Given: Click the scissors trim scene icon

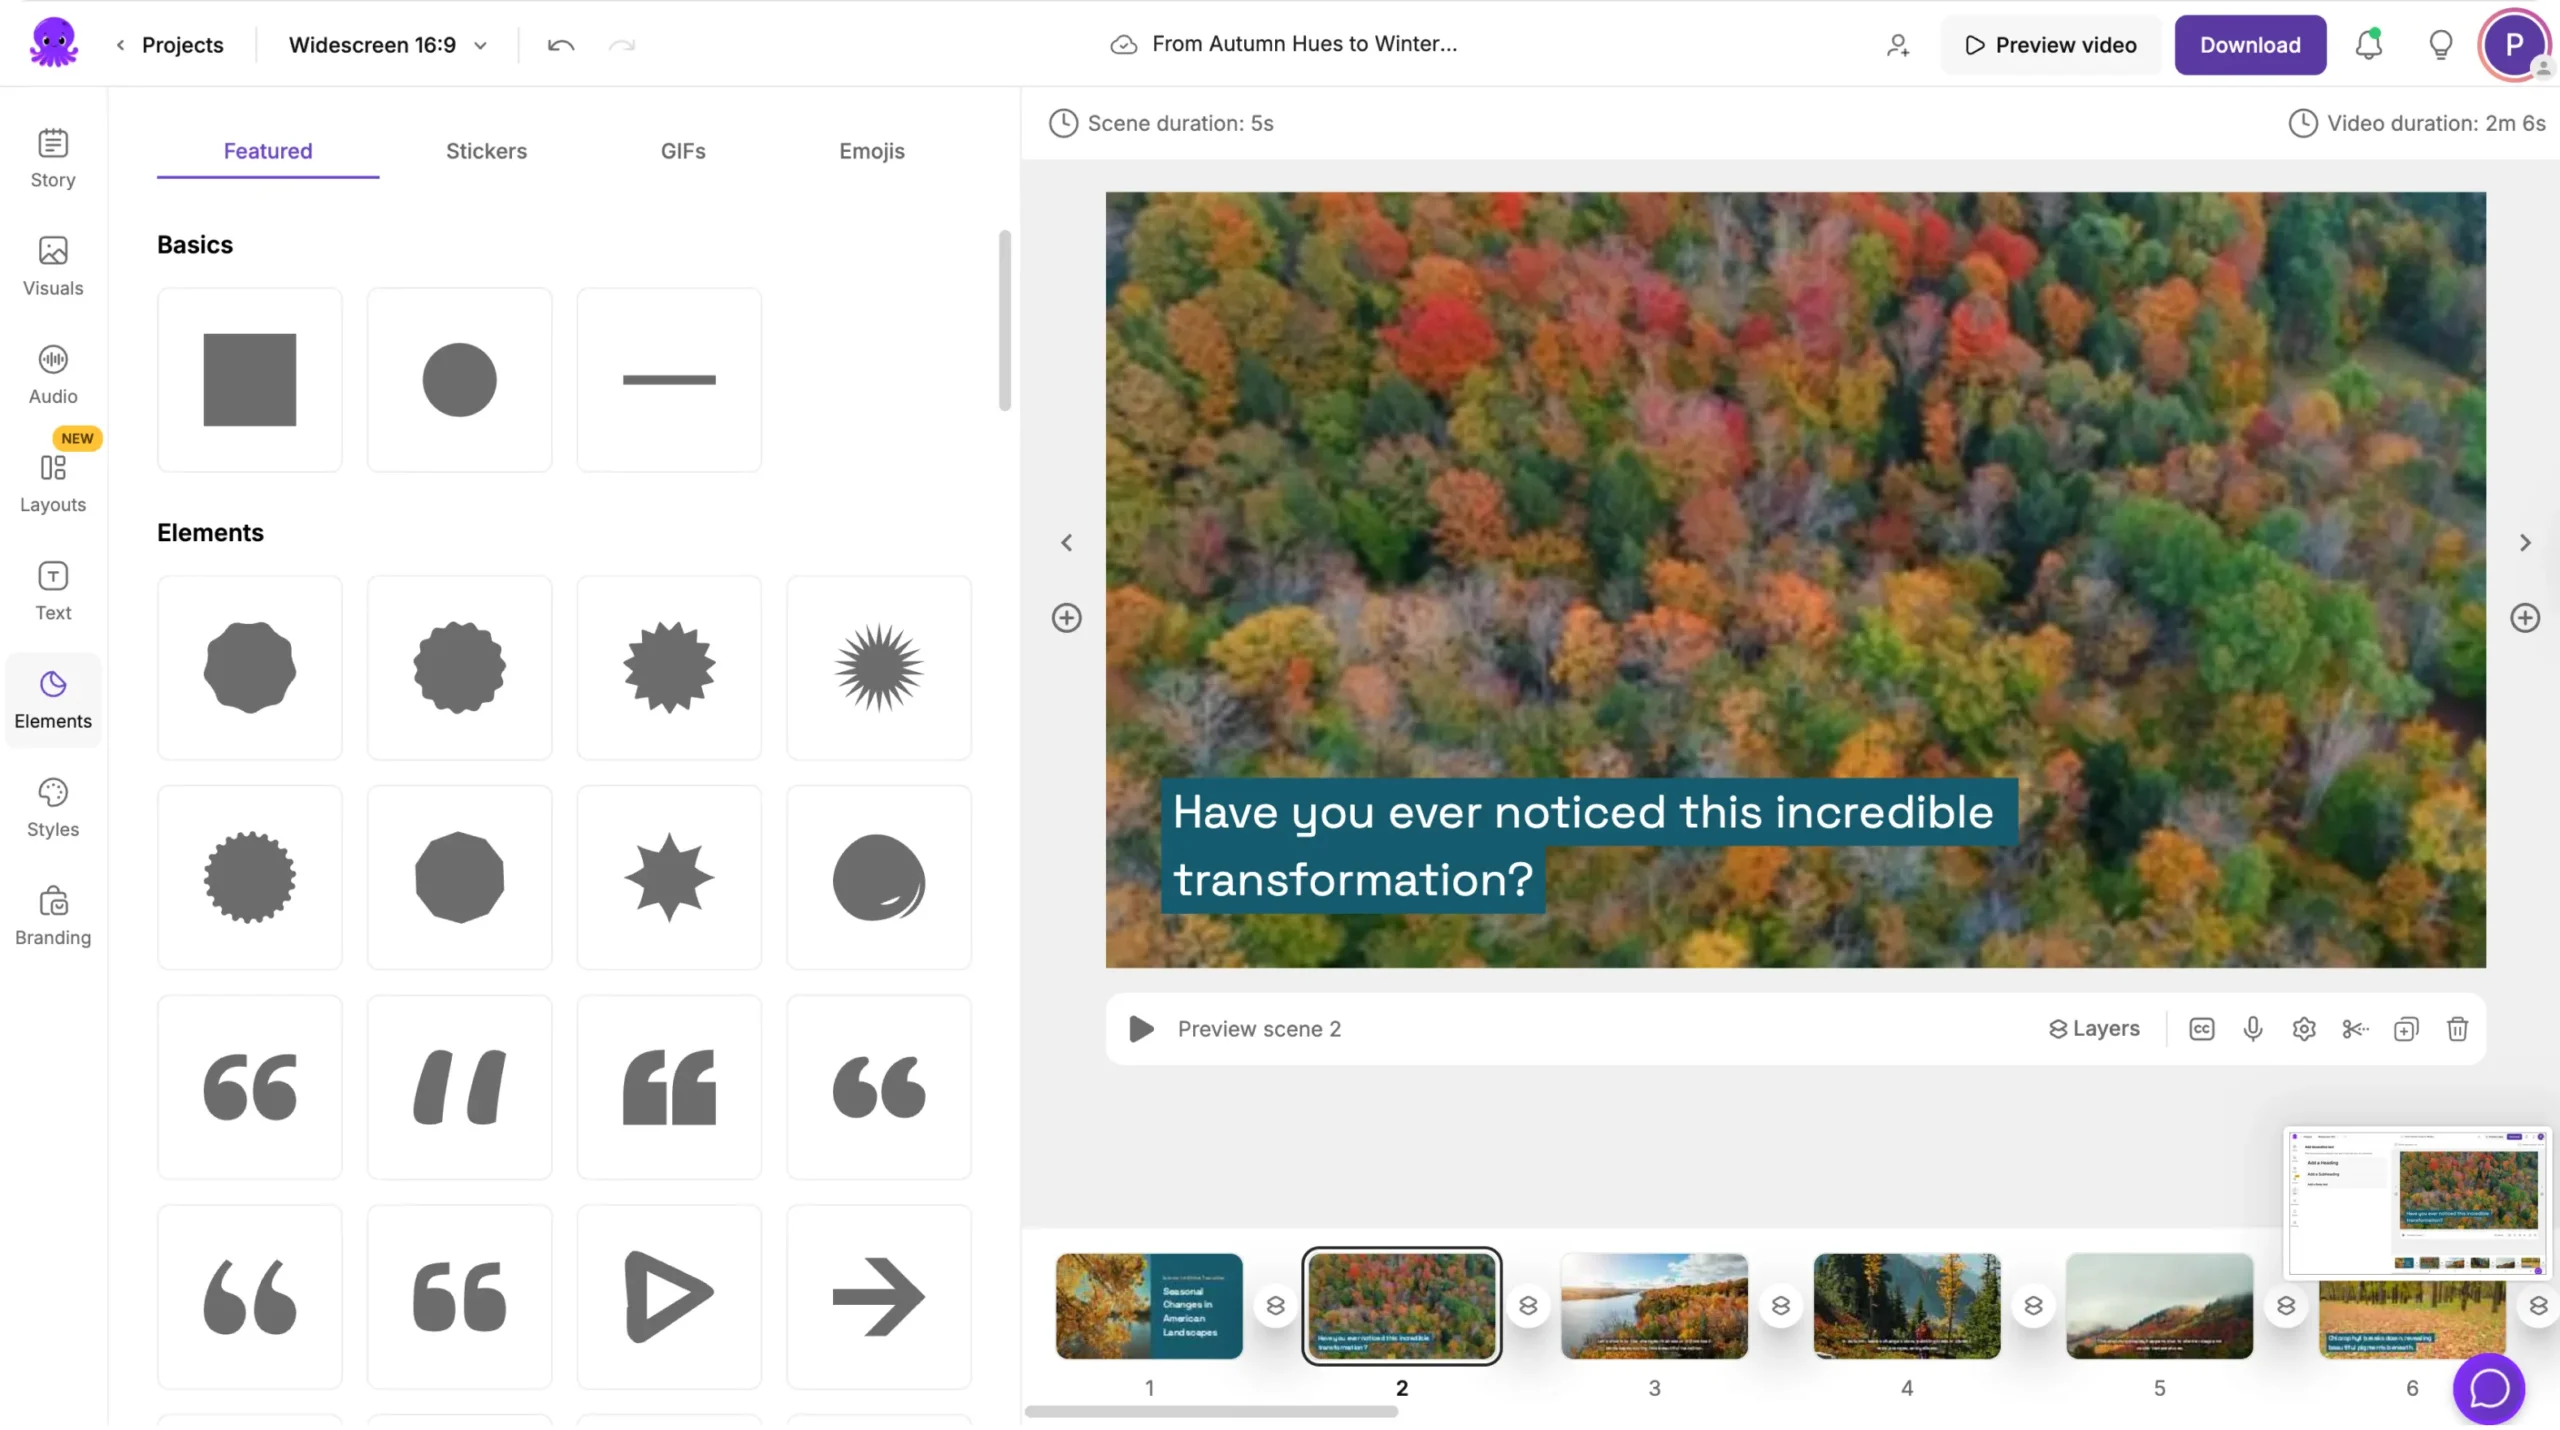Looking at the screenshot, I should point(2355,1029).
